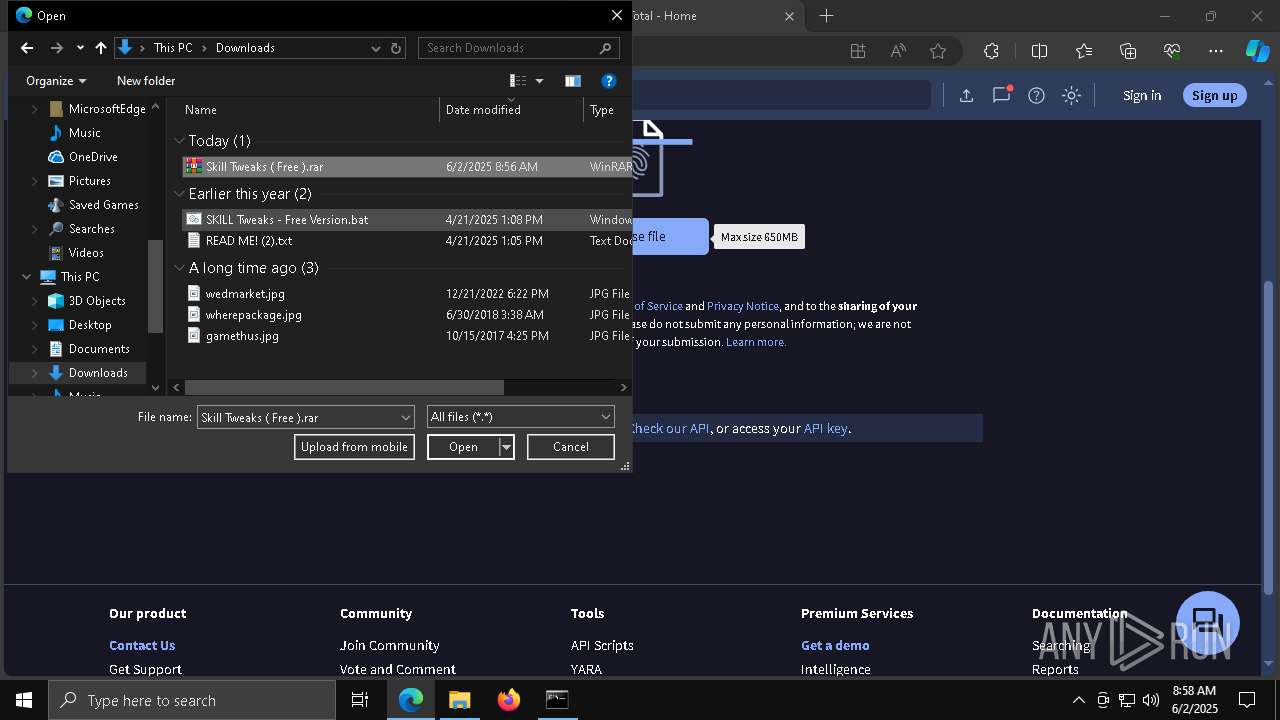Cancel the Open dialog
The width and height of the screenshot is (1280, 720).
click(571, 447)
